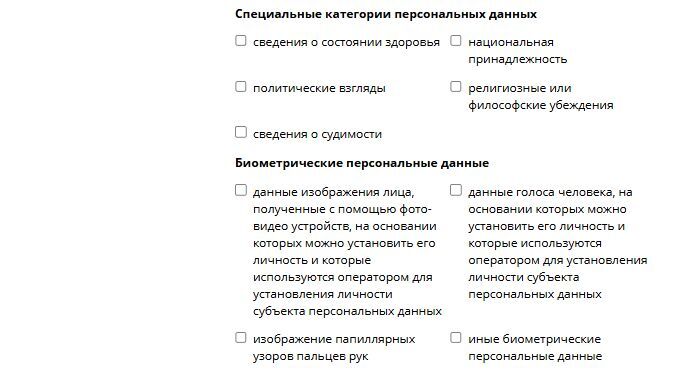The image size is (680, 375).
Task: Click the human voice data description text
Action: tap(558, 243)
